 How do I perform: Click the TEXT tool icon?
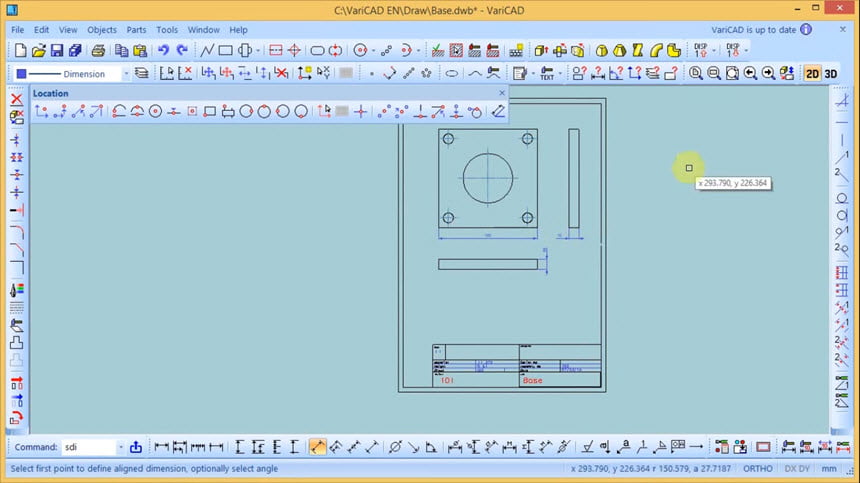547,73
